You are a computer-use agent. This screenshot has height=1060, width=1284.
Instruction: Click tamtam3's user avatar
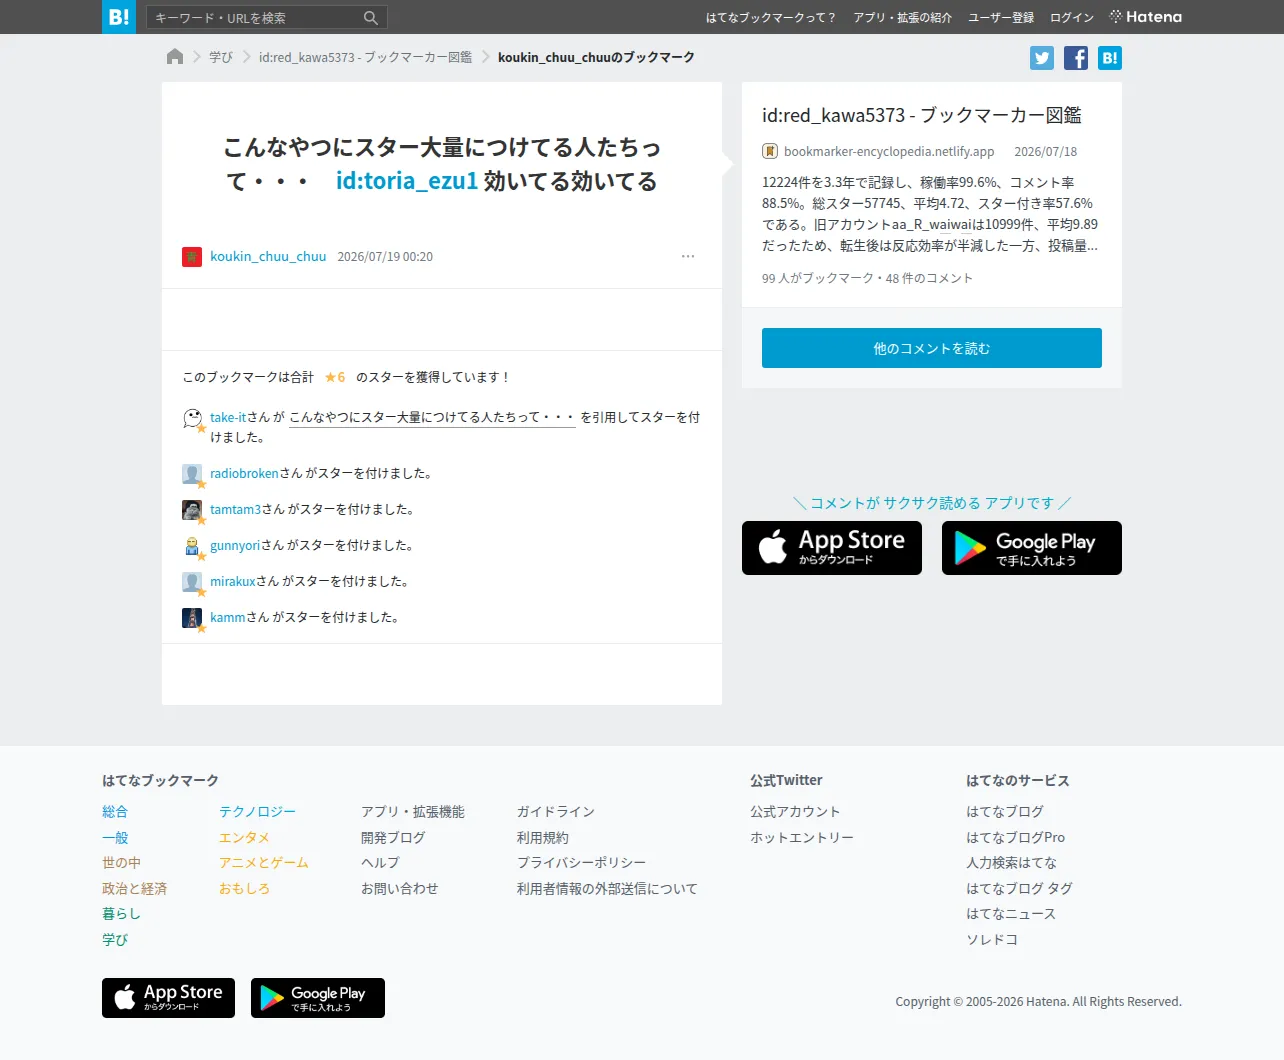click(x=192, y=510)
